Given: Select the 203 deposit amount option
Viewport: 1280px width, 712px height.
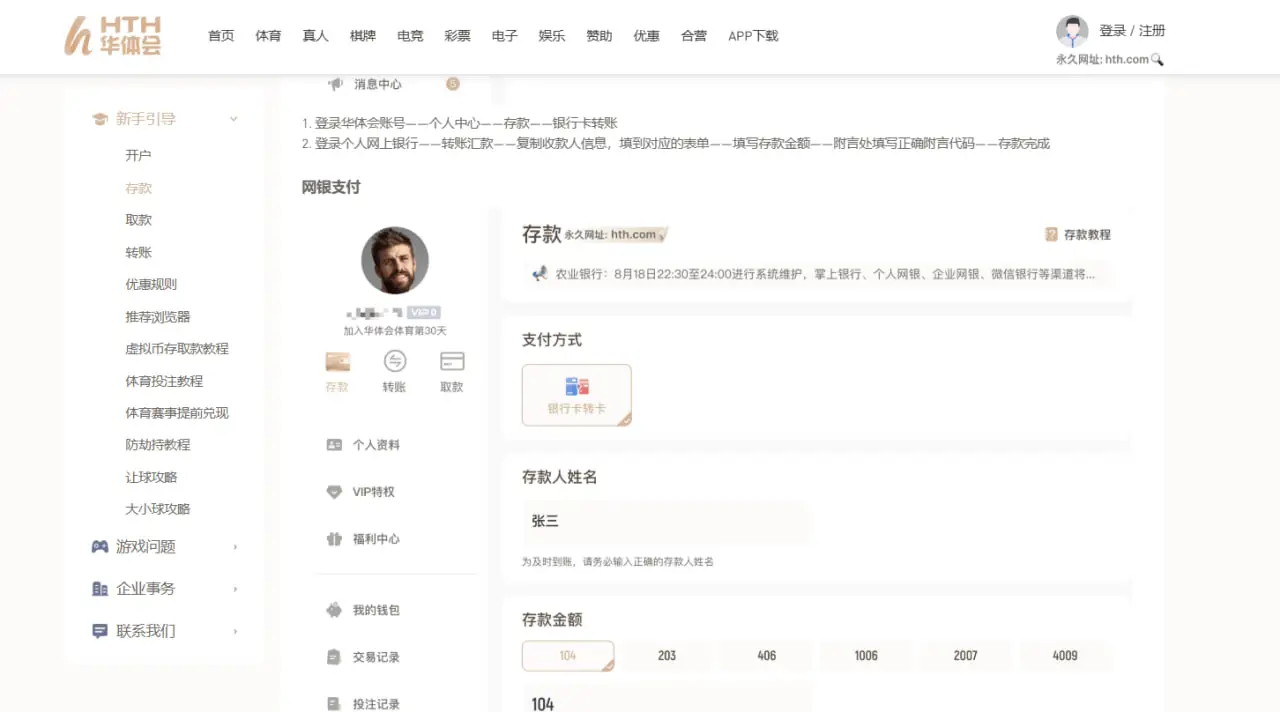Looking at the screenshot, I should (x=667, y=655).
